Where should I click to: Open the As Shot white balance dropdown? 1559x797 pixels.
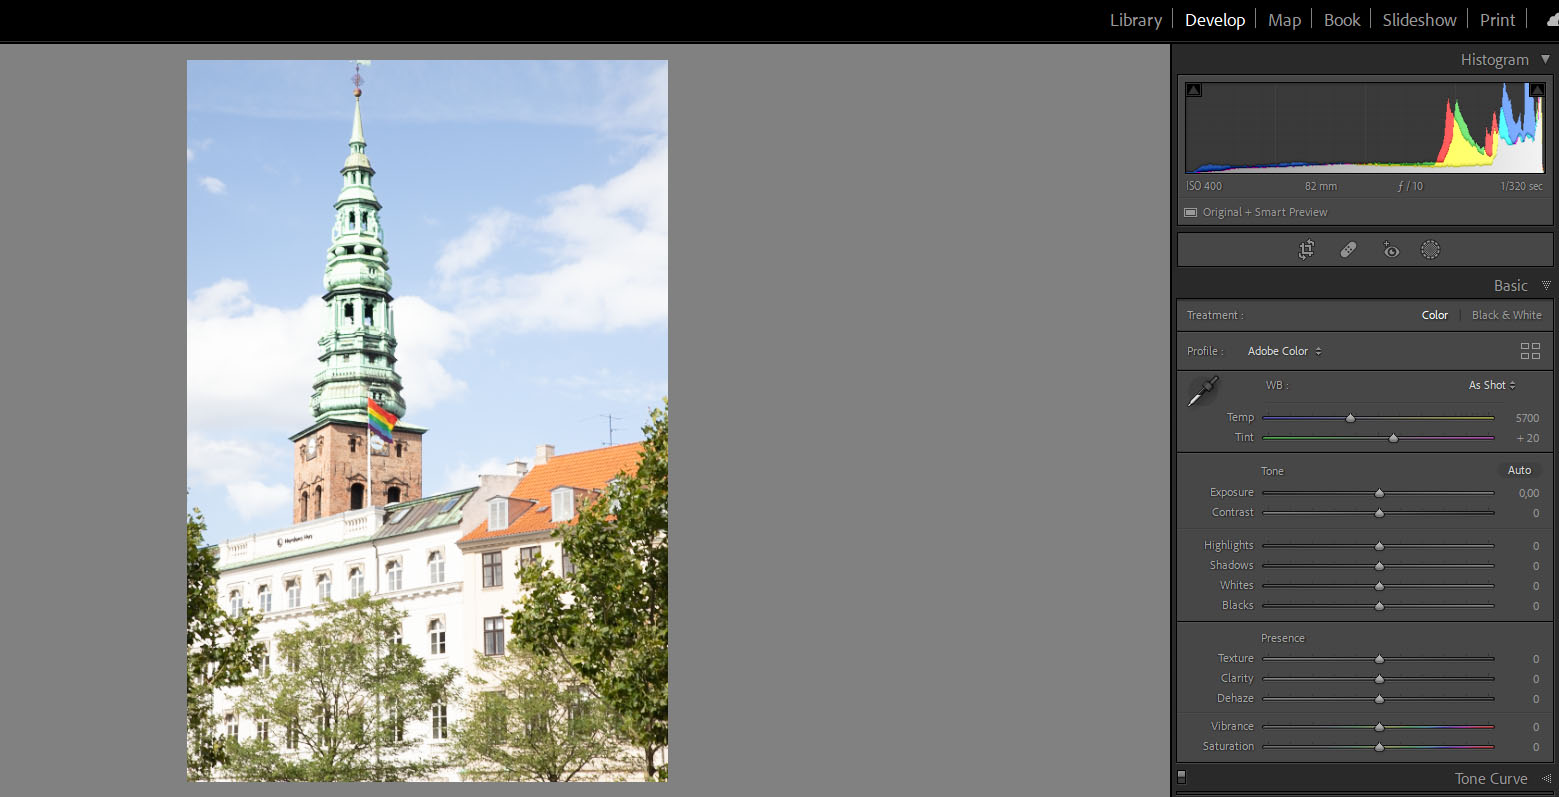tap(1491, 385)
